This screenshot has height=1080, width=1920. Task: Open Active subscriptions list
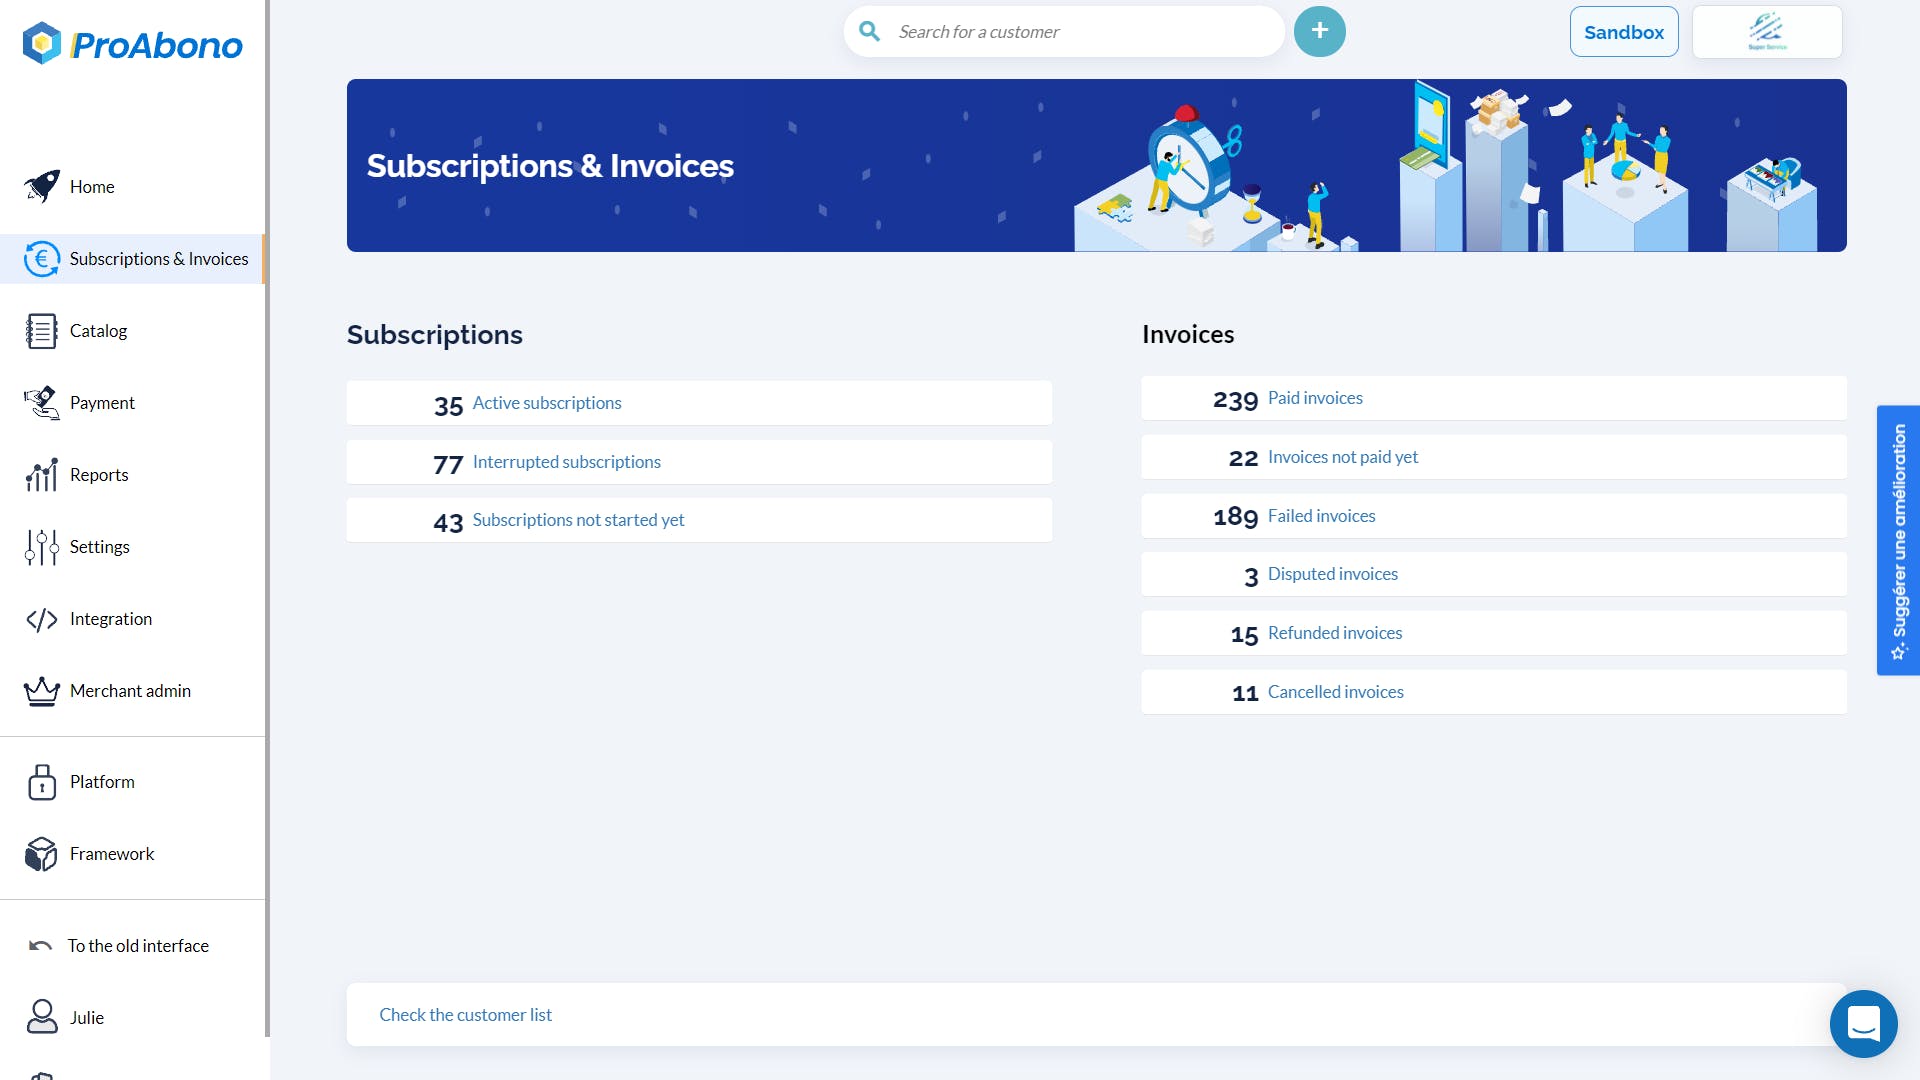546,403
